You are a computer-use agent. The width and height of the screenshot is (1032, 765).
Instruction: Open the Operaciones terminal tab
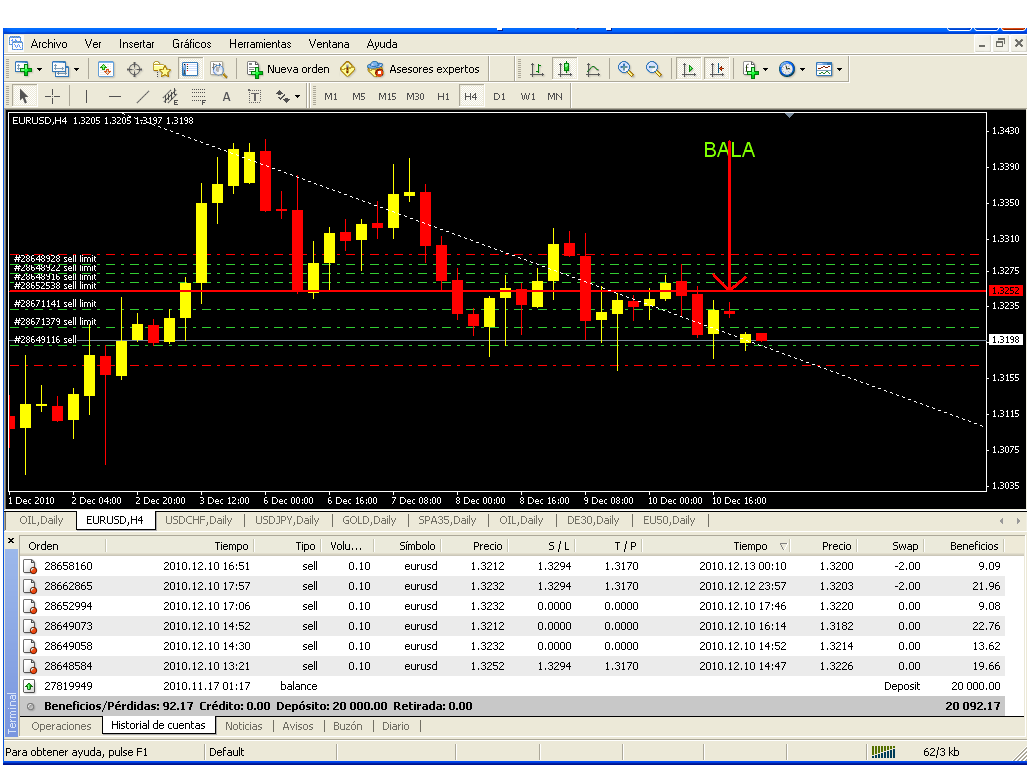point(61,726)
